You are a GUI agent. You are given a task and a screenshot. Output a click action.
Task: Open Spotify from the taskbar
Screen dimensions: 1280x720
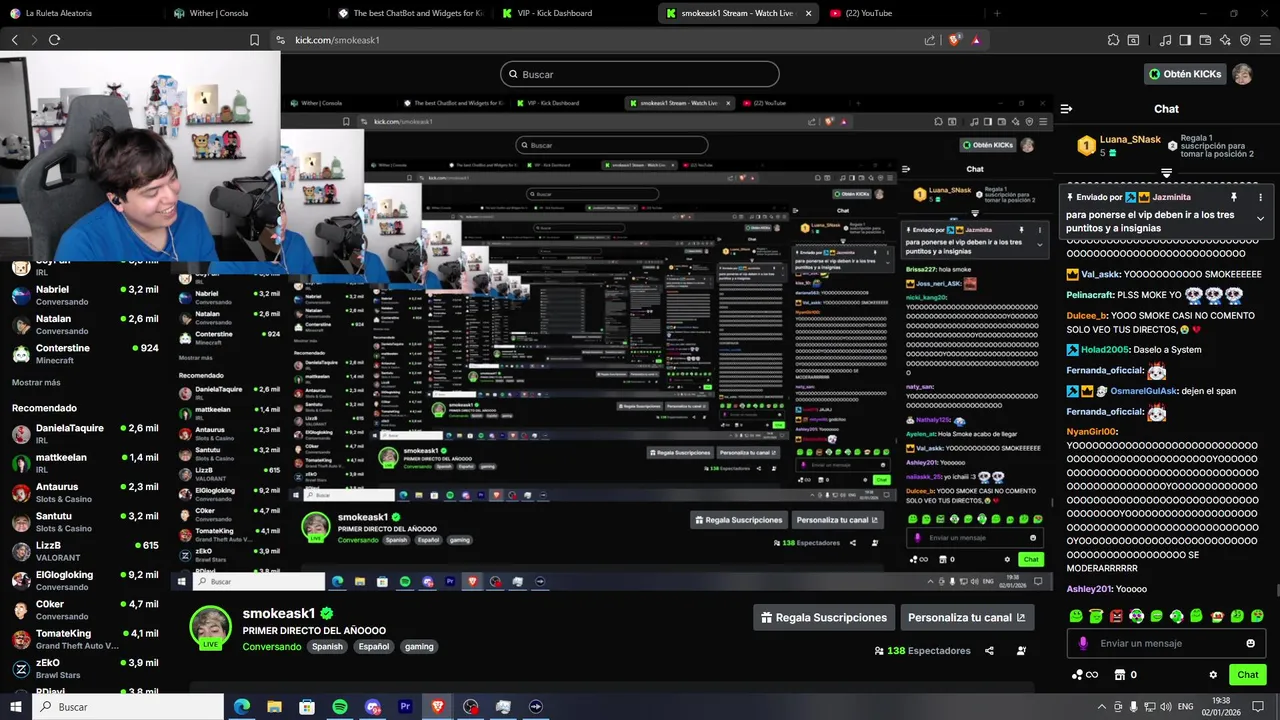(340, 707)
